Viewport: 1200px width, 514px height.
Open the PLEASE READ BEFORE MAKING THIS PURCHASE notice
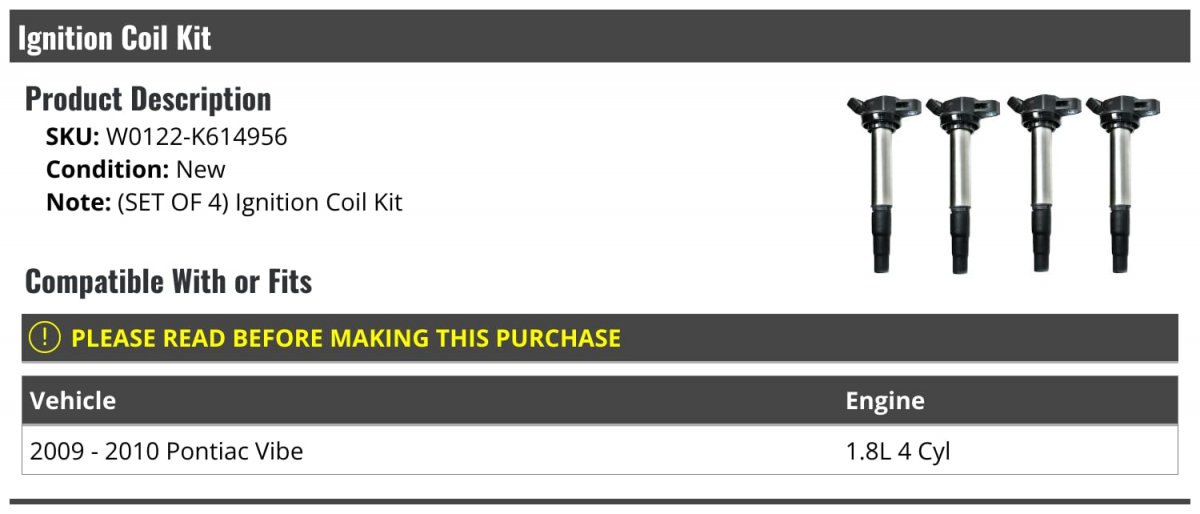coord(346,338)
